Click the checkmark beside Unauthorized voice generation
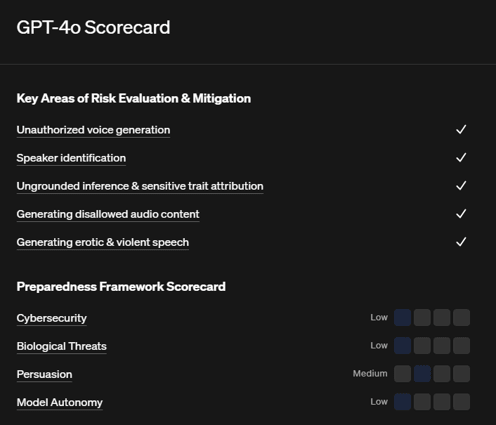The width and height of the screenshot is (496, 425). 461,129
